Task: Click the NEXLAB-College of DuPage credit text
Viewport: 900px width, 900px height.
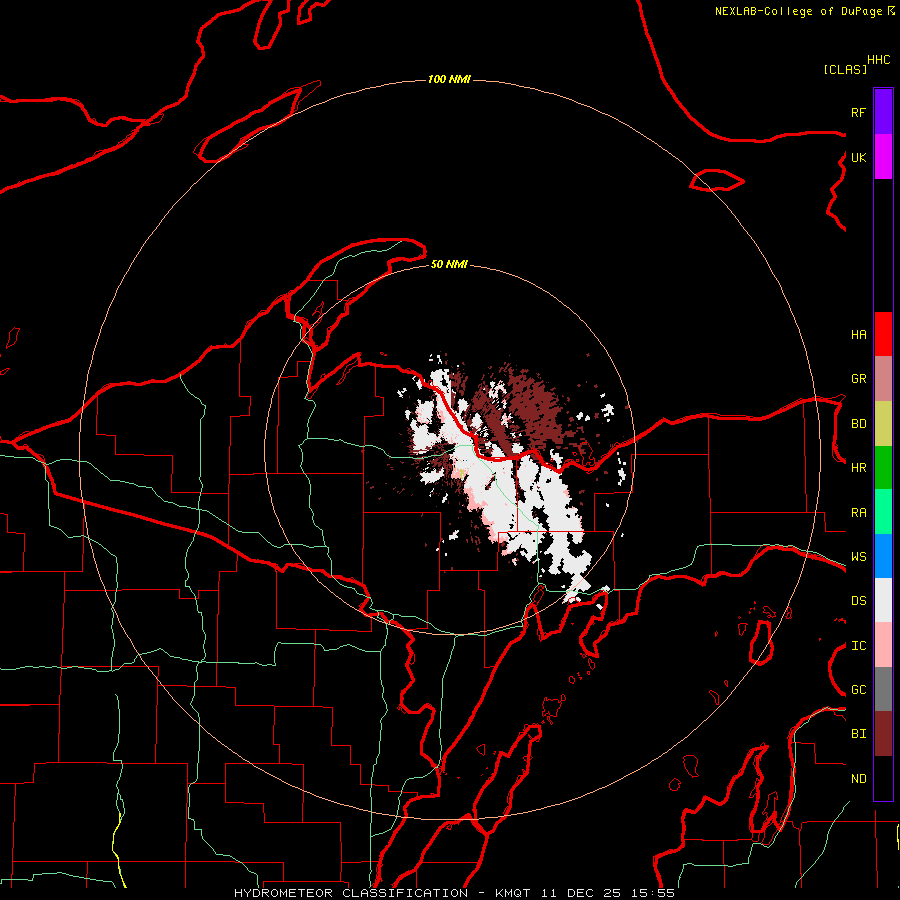Action: point(798,11)
